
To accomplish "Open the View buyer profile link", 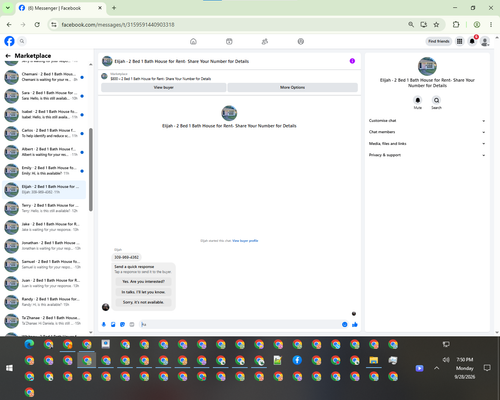I will [x=245, y=241].
